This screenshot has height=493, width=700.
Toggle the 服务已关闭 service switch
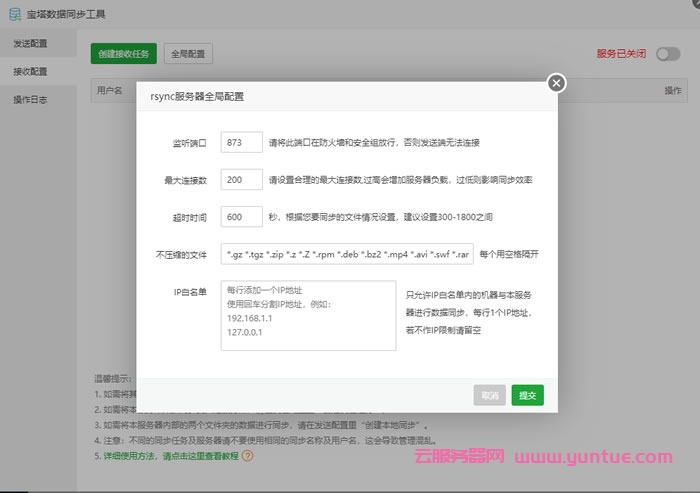668,54
